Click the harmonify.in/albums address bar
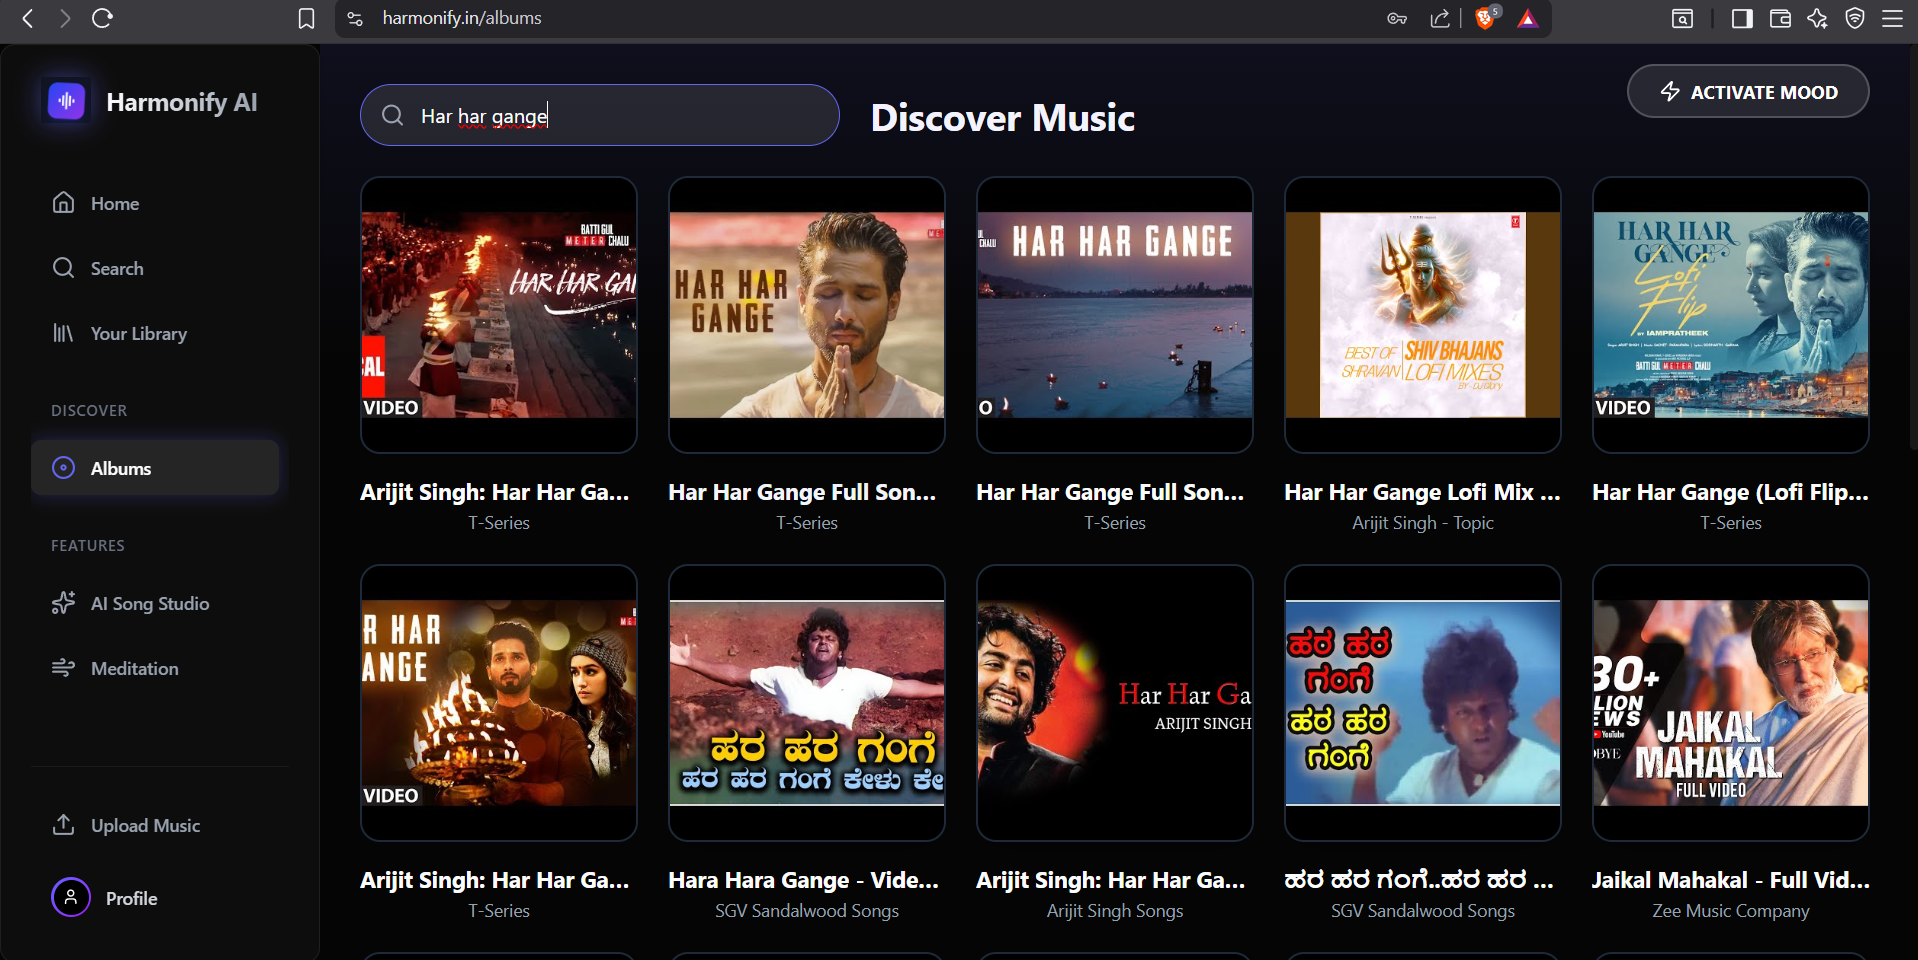1918x960 pixels. click(462, 18)
